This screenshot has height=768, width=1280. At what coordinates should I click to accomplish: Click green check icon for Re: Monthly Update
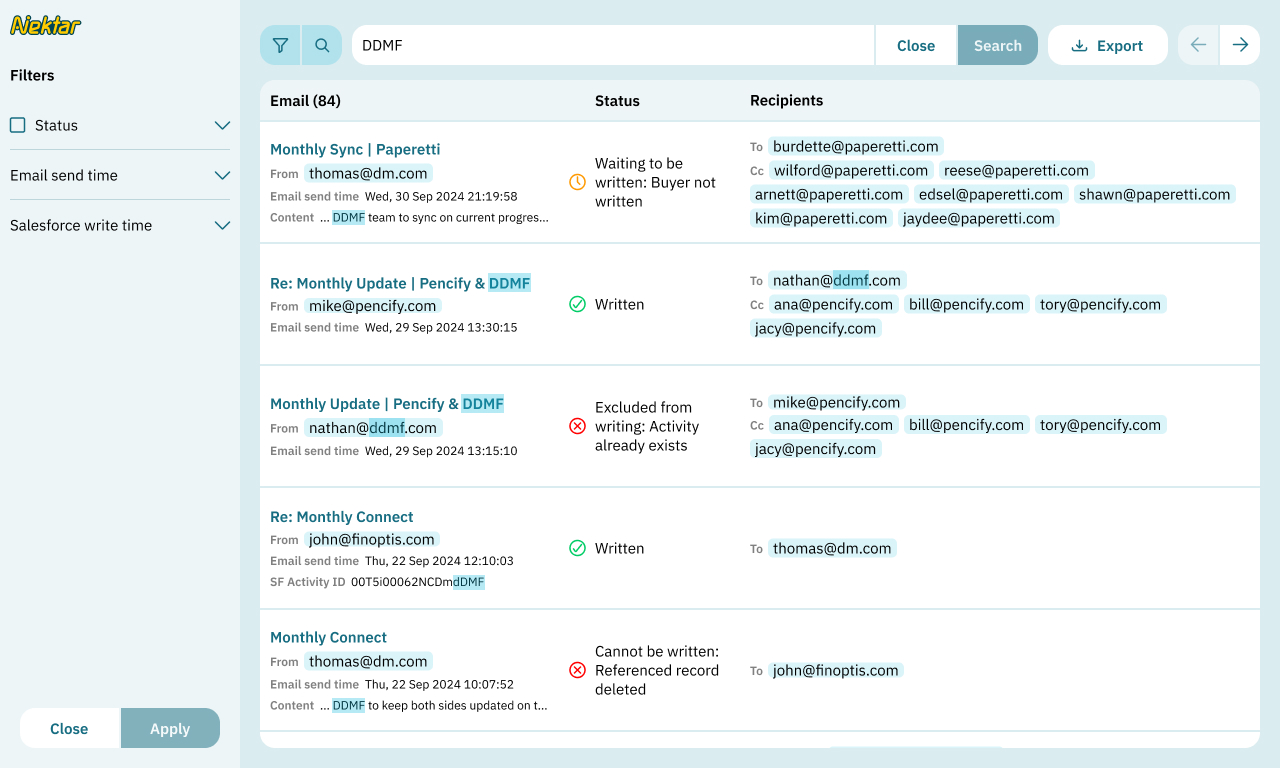(x=577, y=304)
